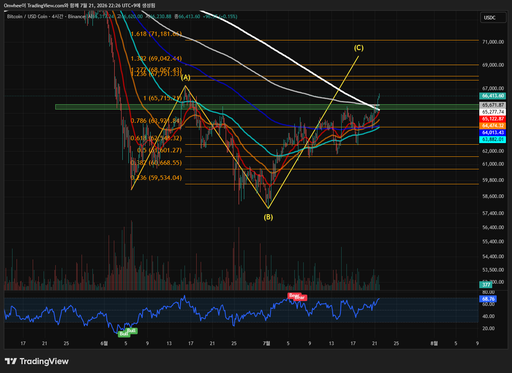This screenshot has width=512, height=373.
Task: Click the red price tag 65,122.87
Action: [493, 119]
